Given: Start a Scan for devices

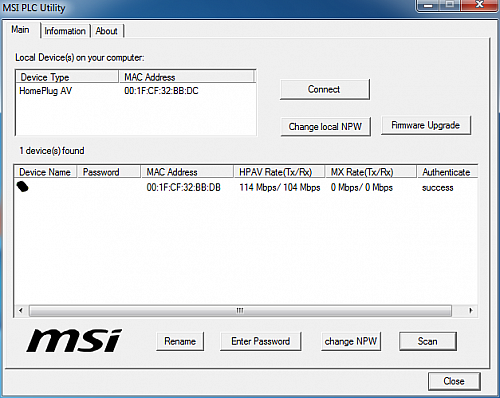Looking at the screenshot, I should [x=428, y=341].
